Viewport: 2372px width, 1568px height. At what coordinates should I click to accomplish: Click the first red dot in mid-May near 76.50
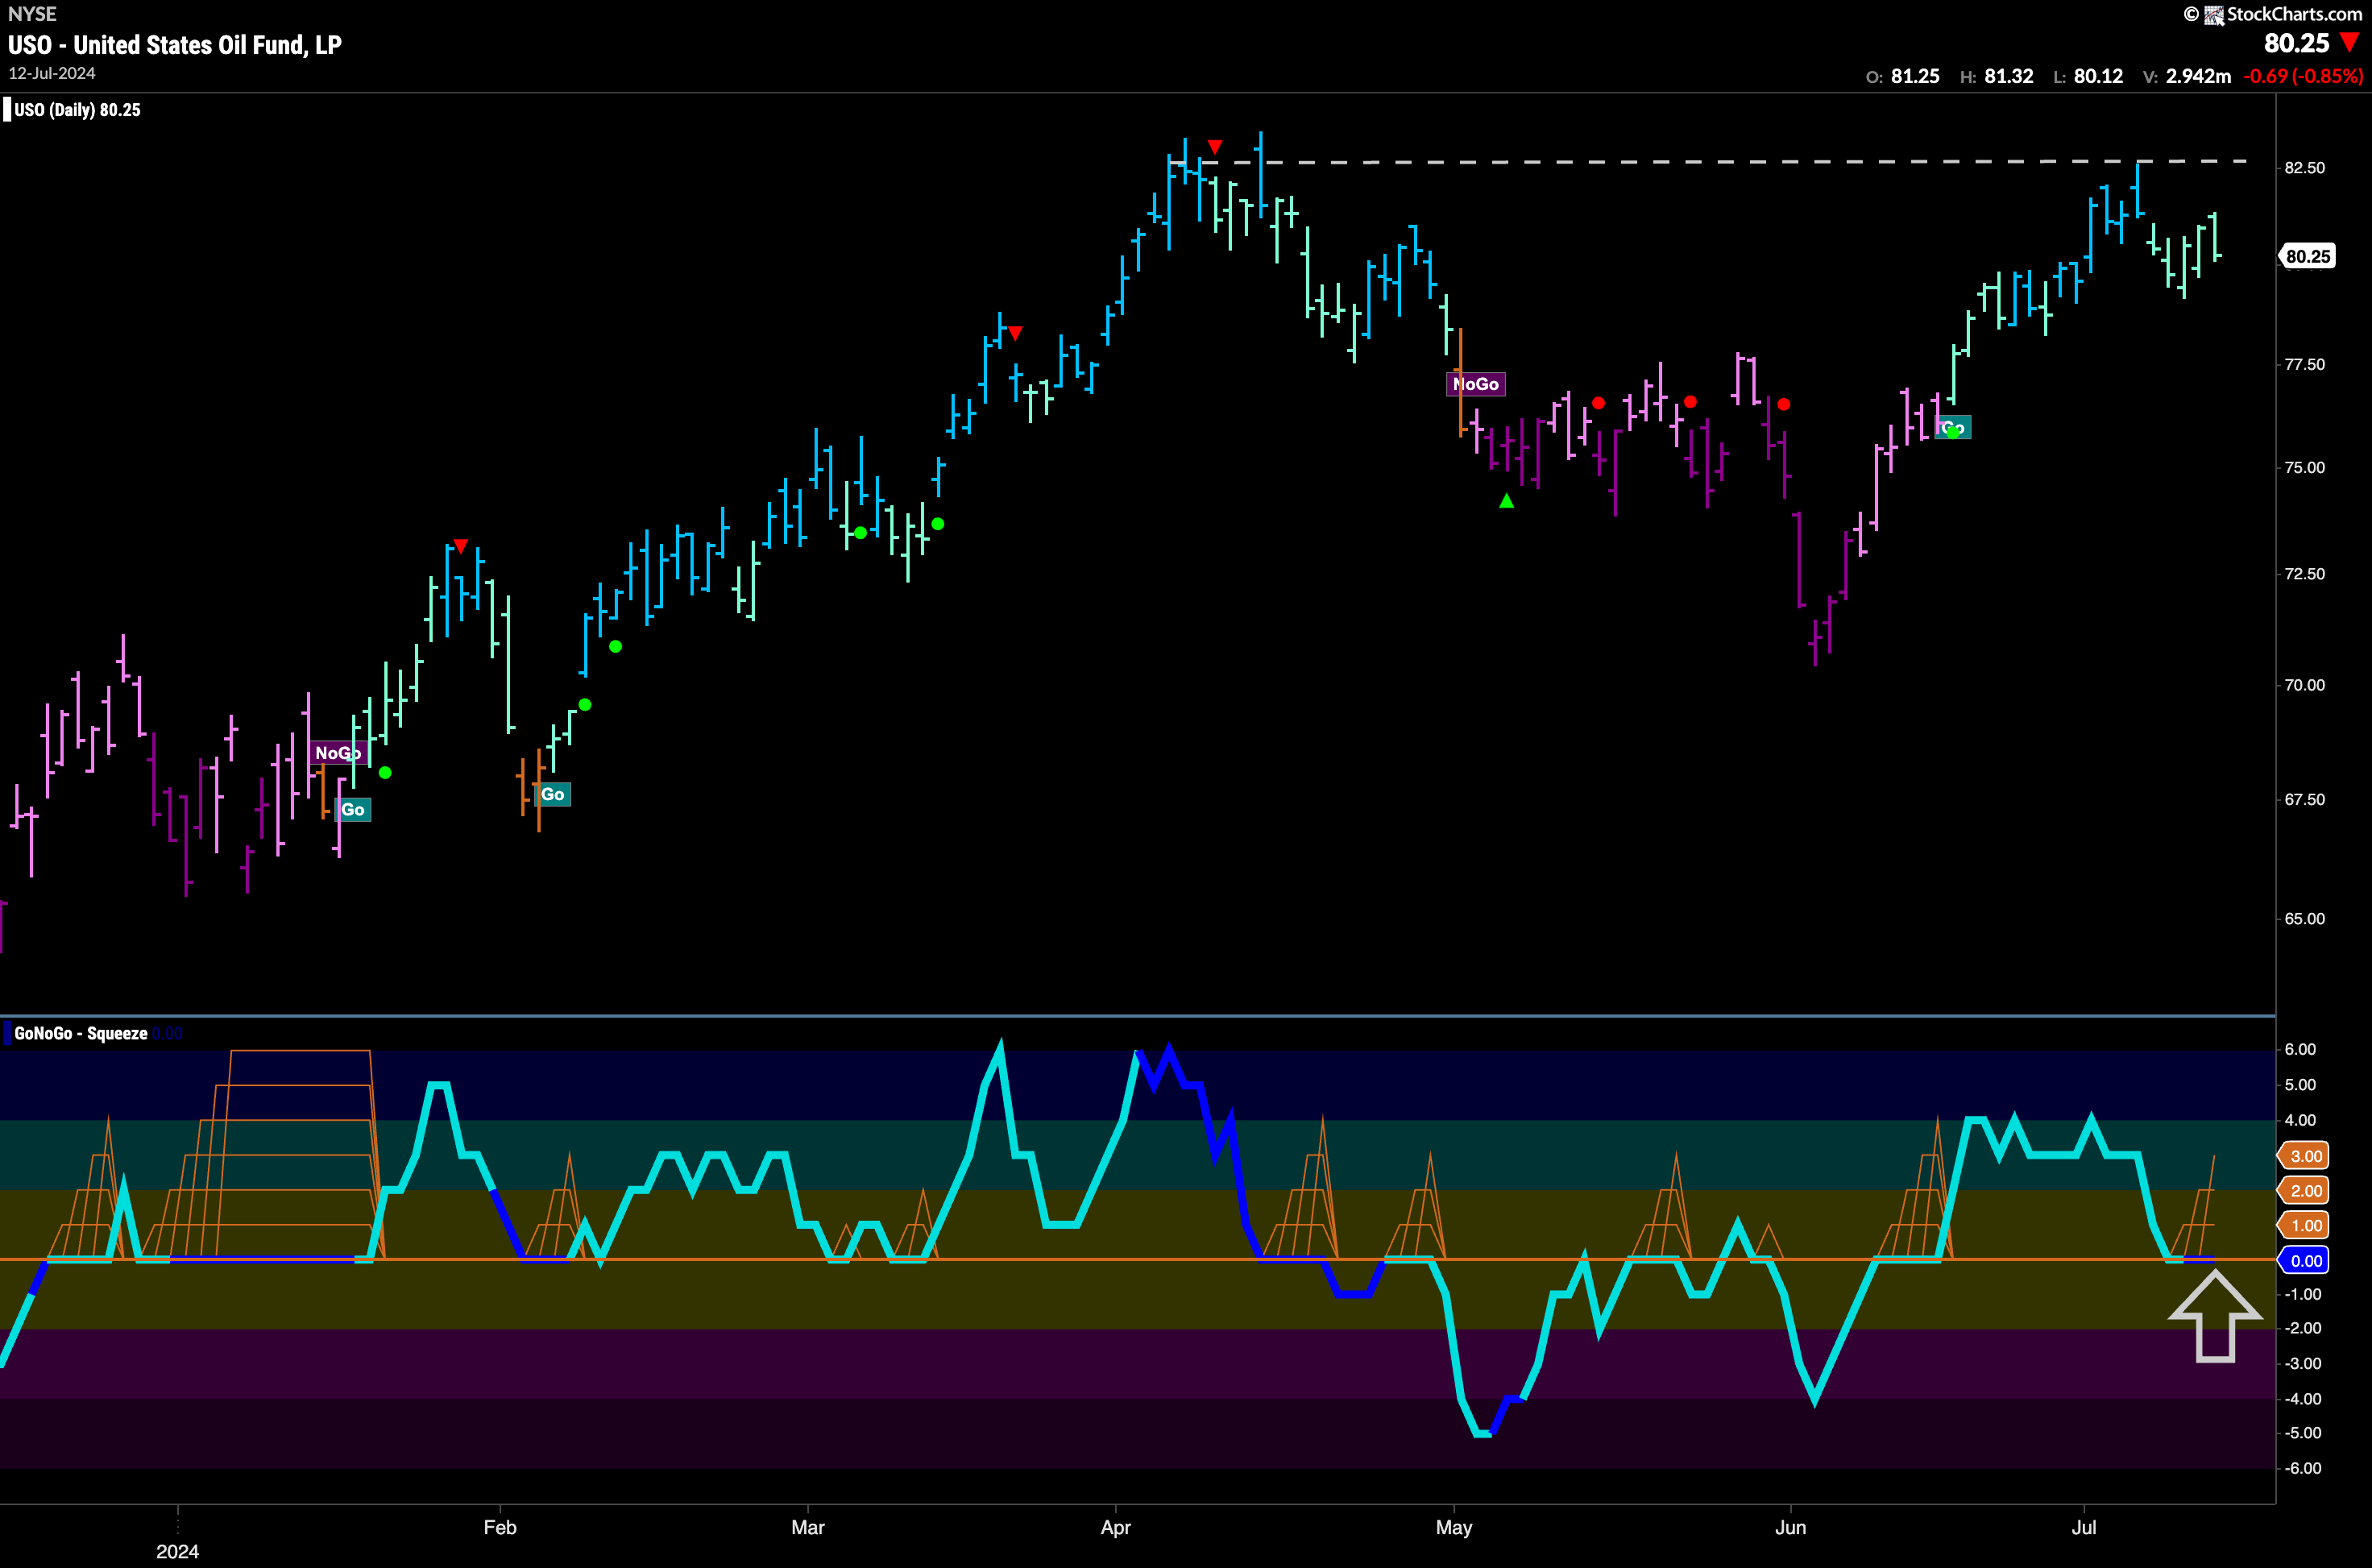pyautogui.click(x=1598, y=403)
